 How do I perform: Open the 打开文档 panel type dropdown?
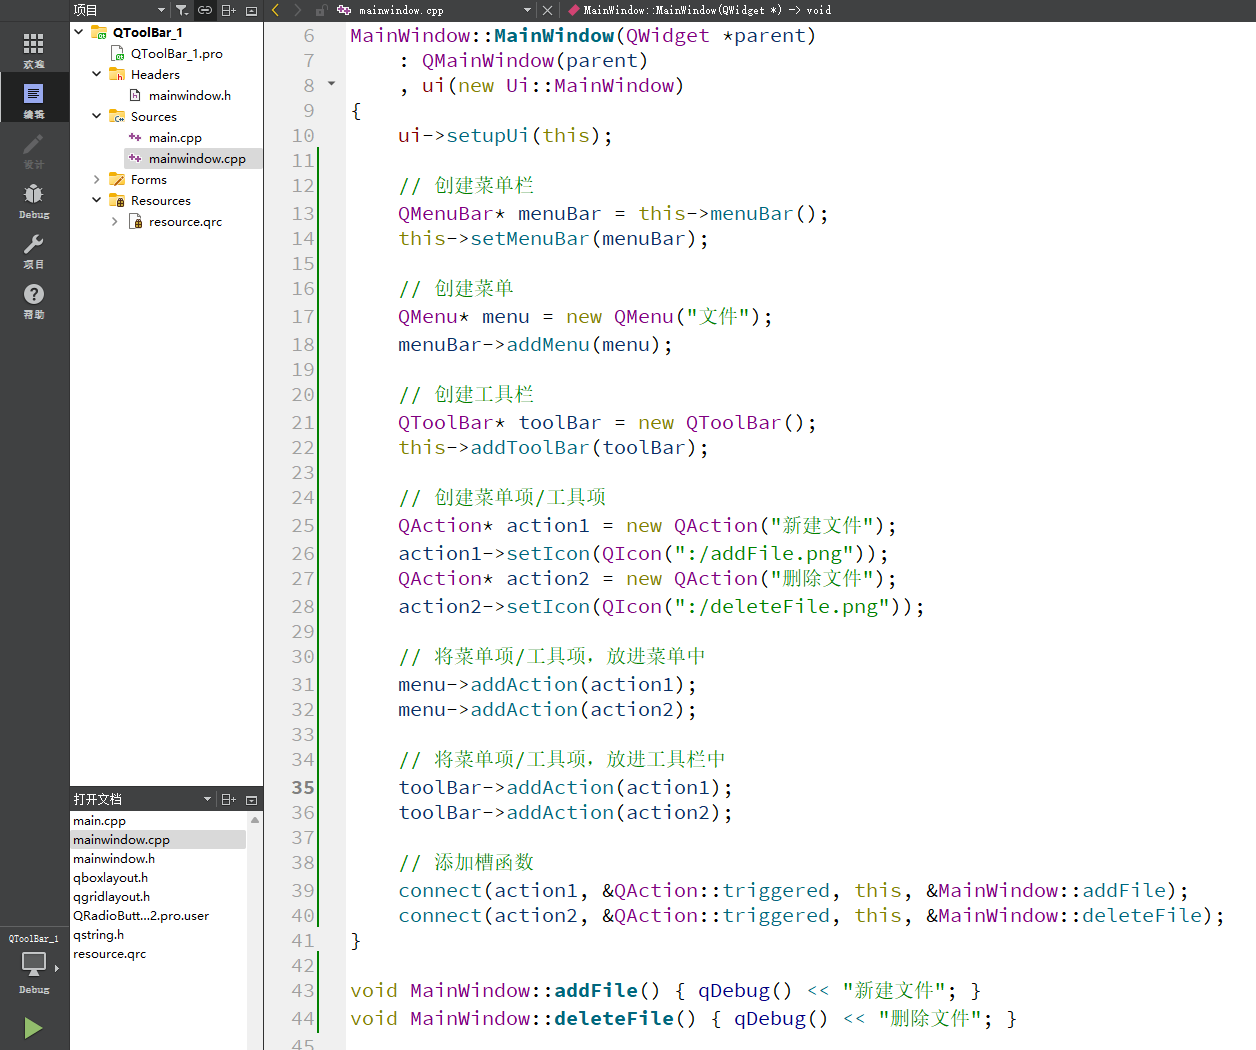tap(142, 799)
